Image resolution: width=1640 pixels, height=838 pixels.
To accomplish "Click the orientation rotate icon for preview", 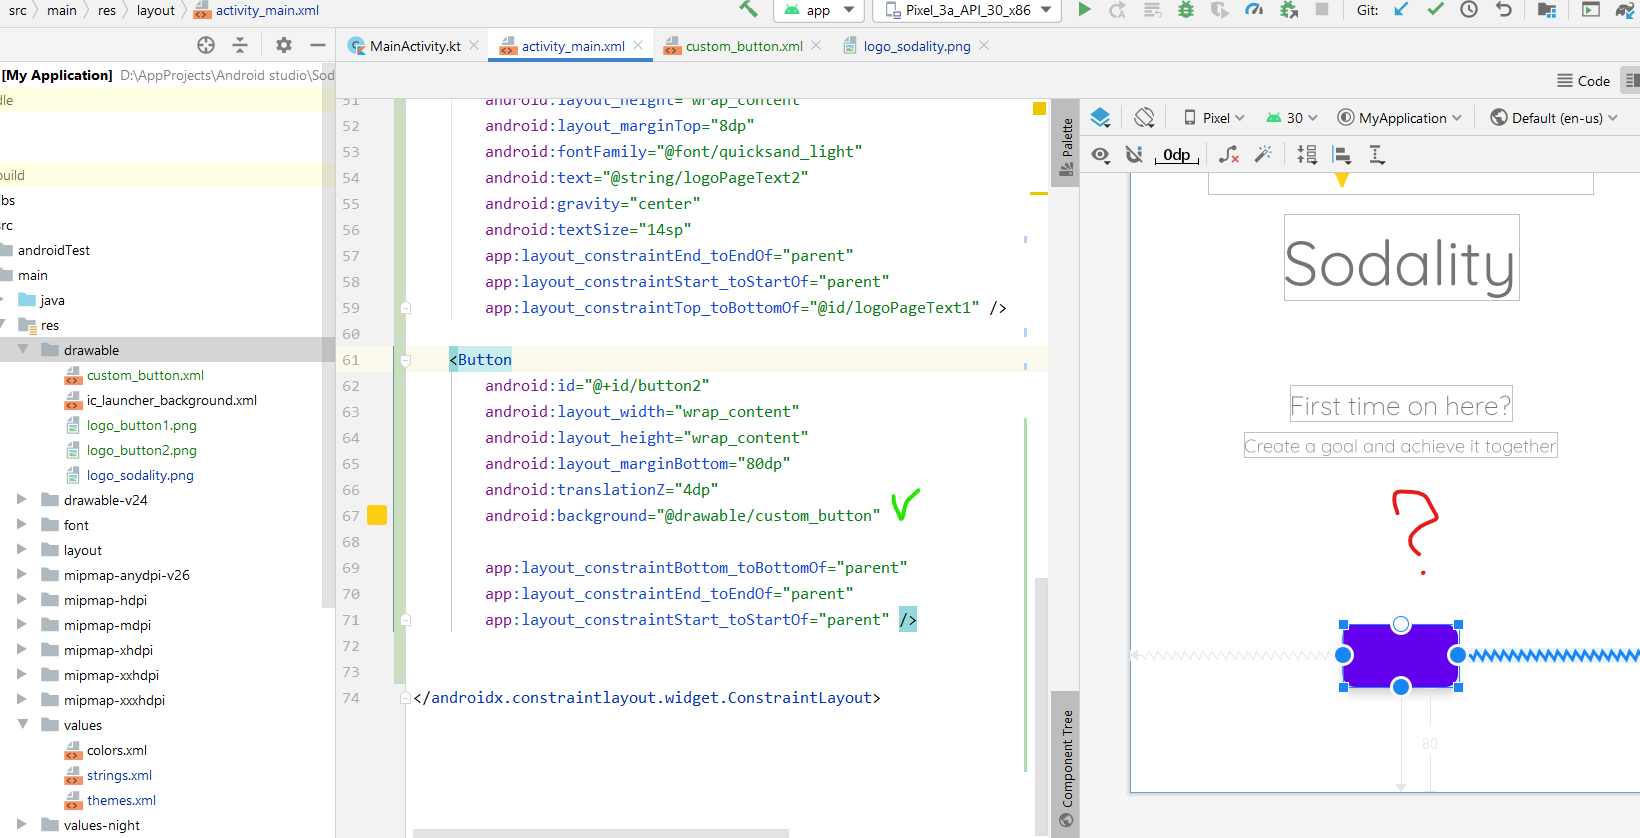I will pos(1145,117).
